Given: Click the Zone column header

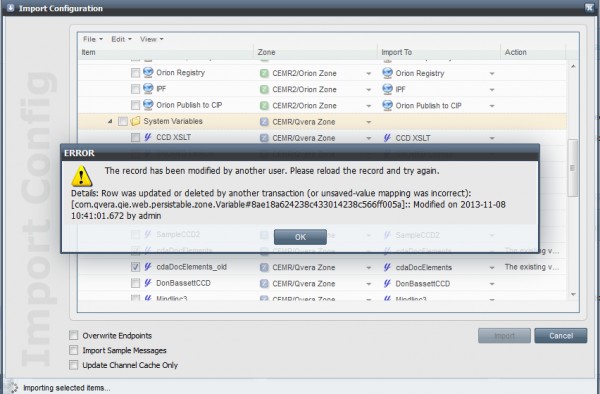Looking at the screenshot, I should pos(315,52).
